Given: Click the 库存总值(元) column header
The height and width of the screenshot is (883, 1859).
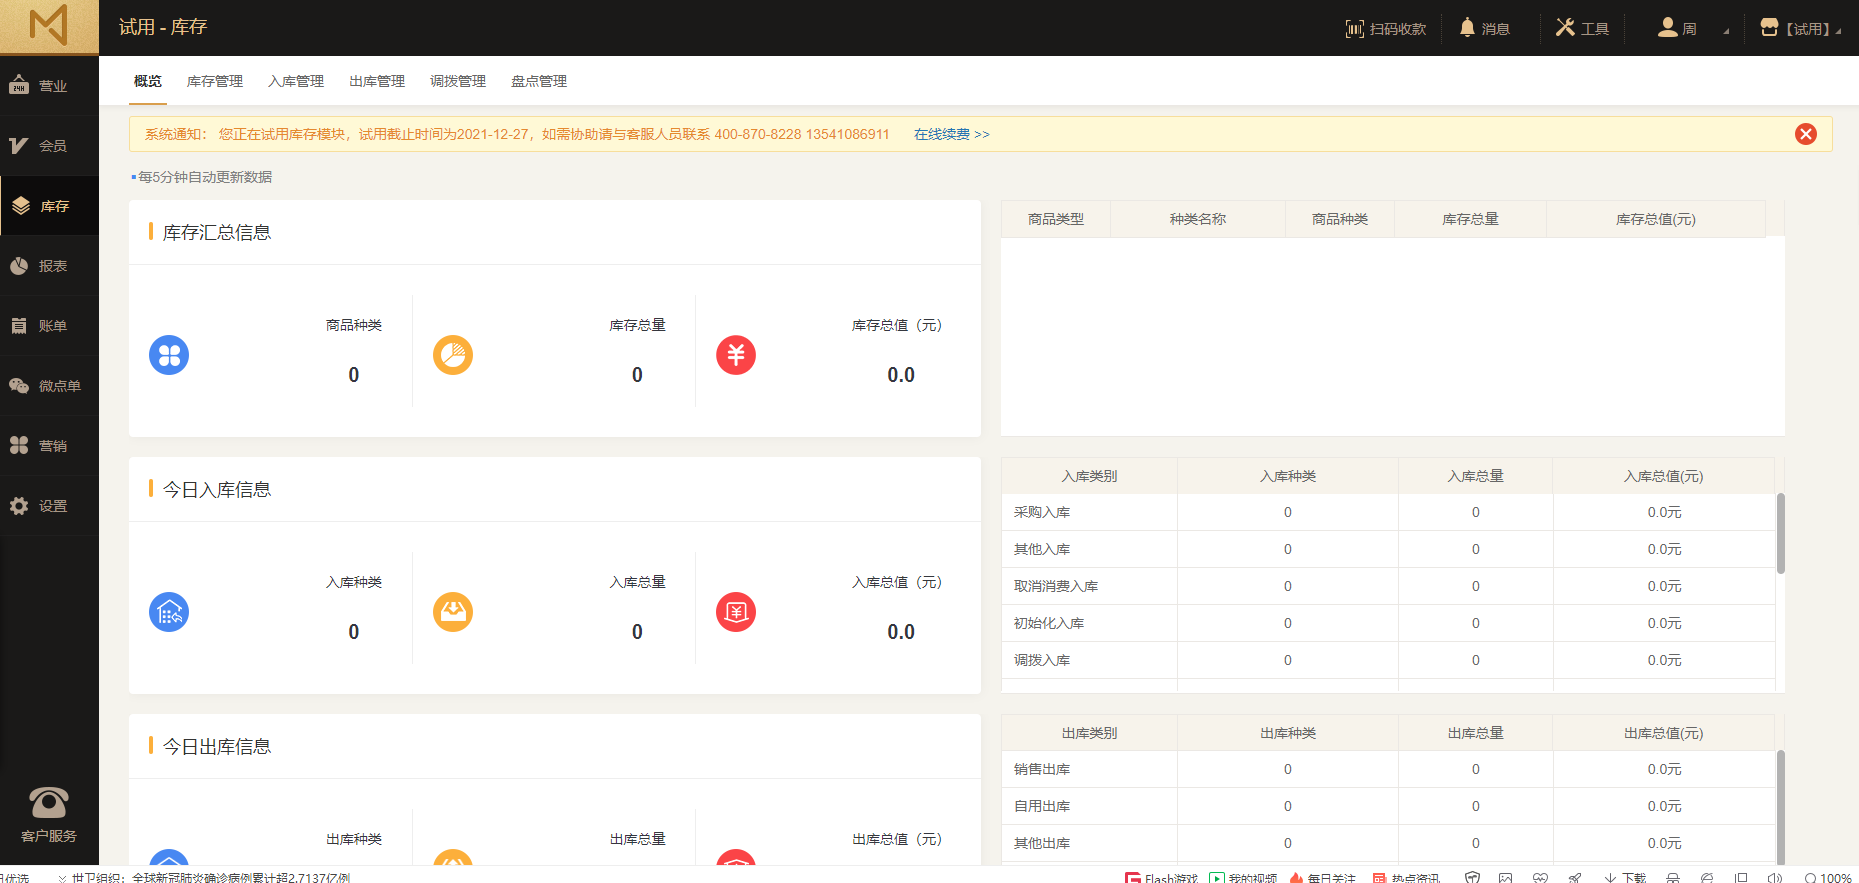Looking at the screenshot, I should click(x=1656, y=219).
